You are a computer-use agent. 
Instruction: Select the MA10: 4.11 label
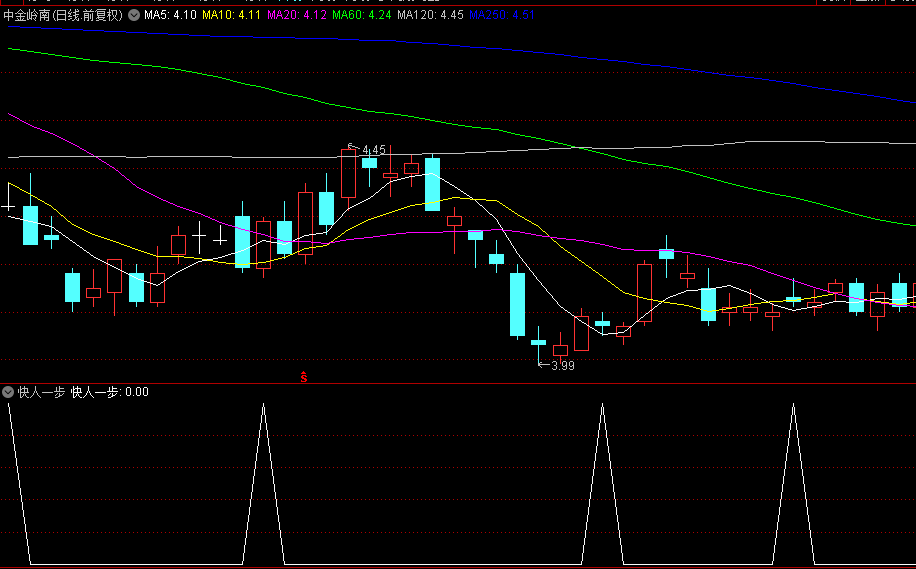coord(231,15)
